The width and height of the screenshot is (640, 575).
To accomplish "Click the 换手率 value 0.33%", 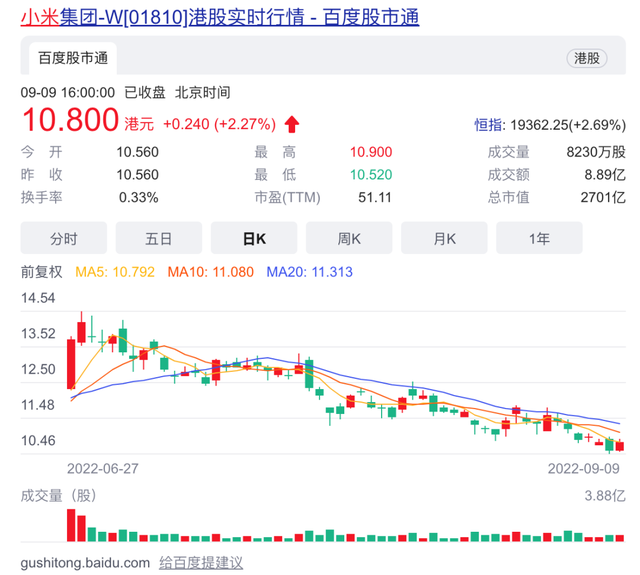I will point(138,198).
